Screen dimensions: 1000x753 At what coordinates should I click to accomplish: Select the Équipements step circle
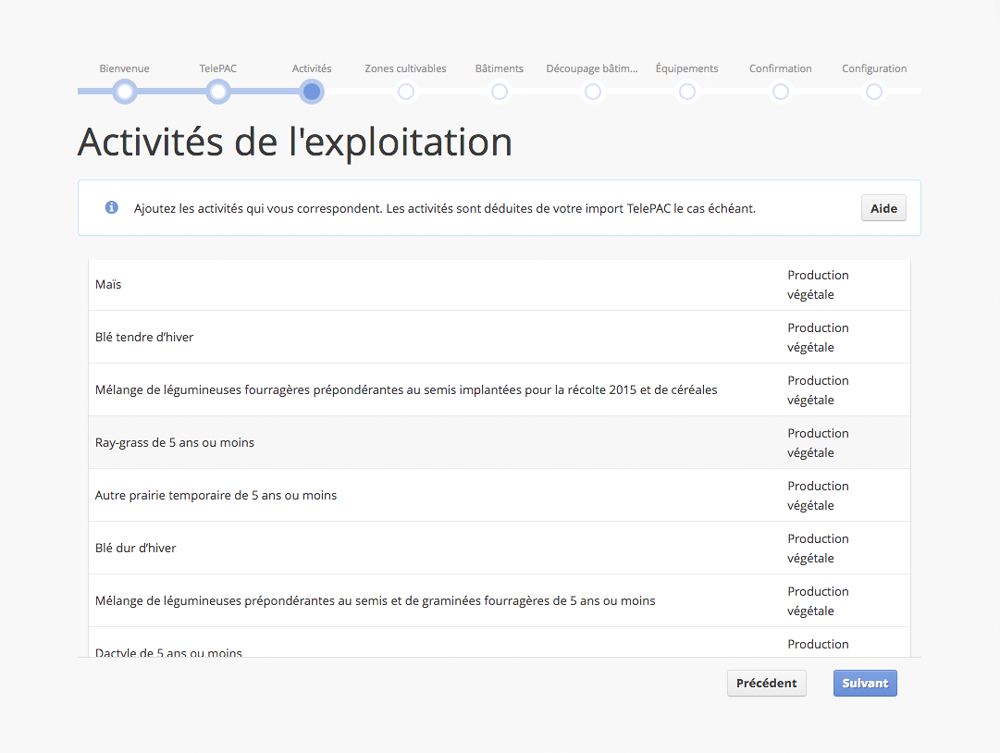coord(687,92)
